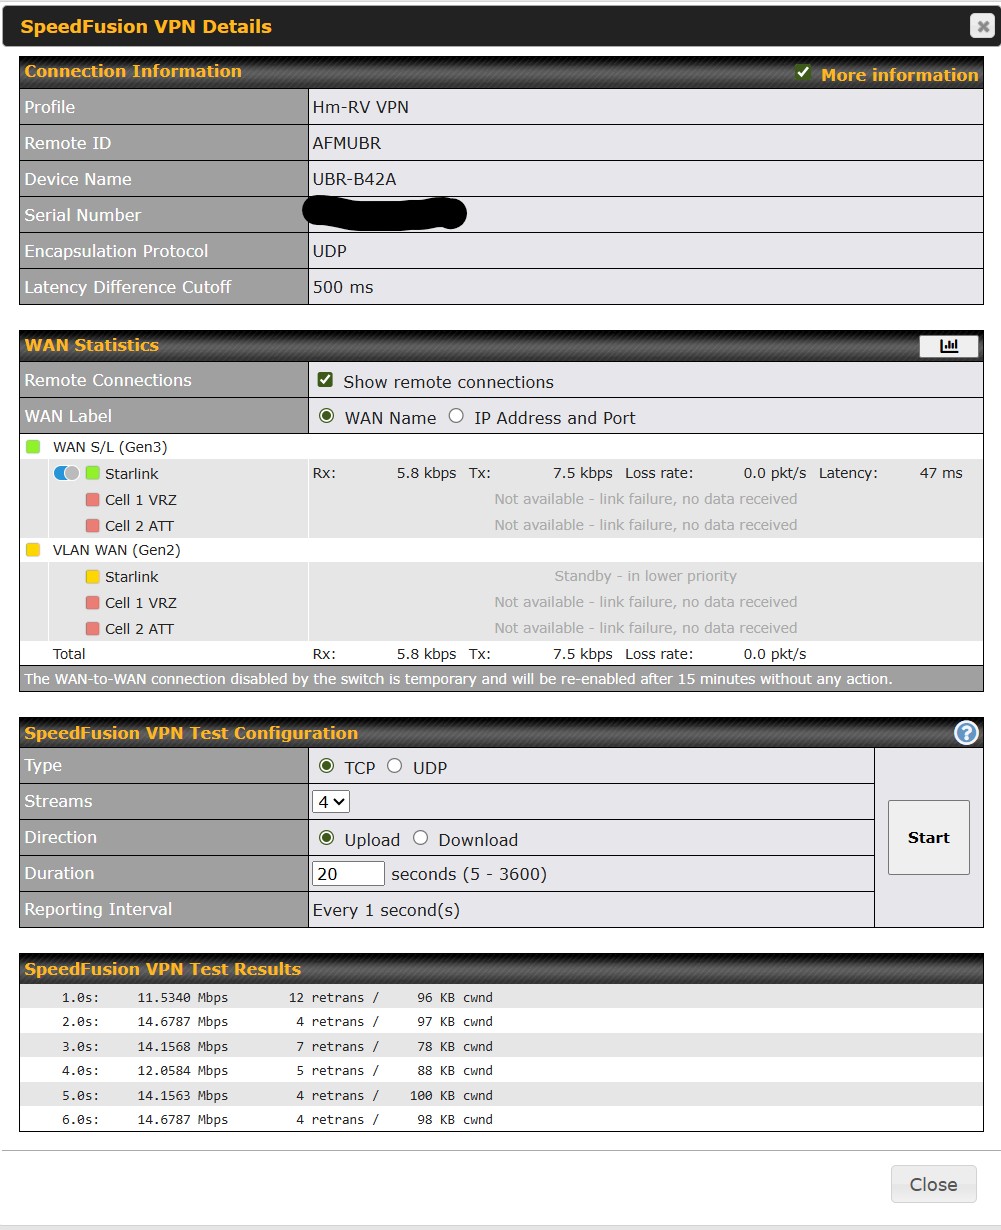Toggle the Starlink WAN connection switch

pyautogui.click(x=66, y=473)
